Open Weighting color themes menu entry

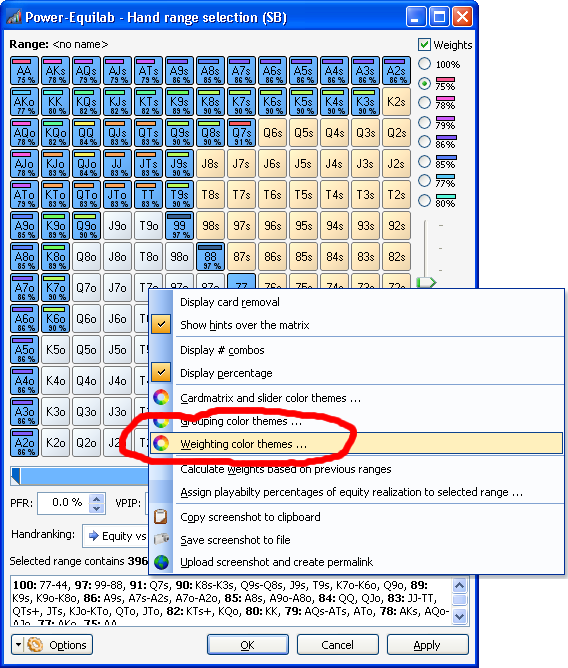tap(357, 444)
